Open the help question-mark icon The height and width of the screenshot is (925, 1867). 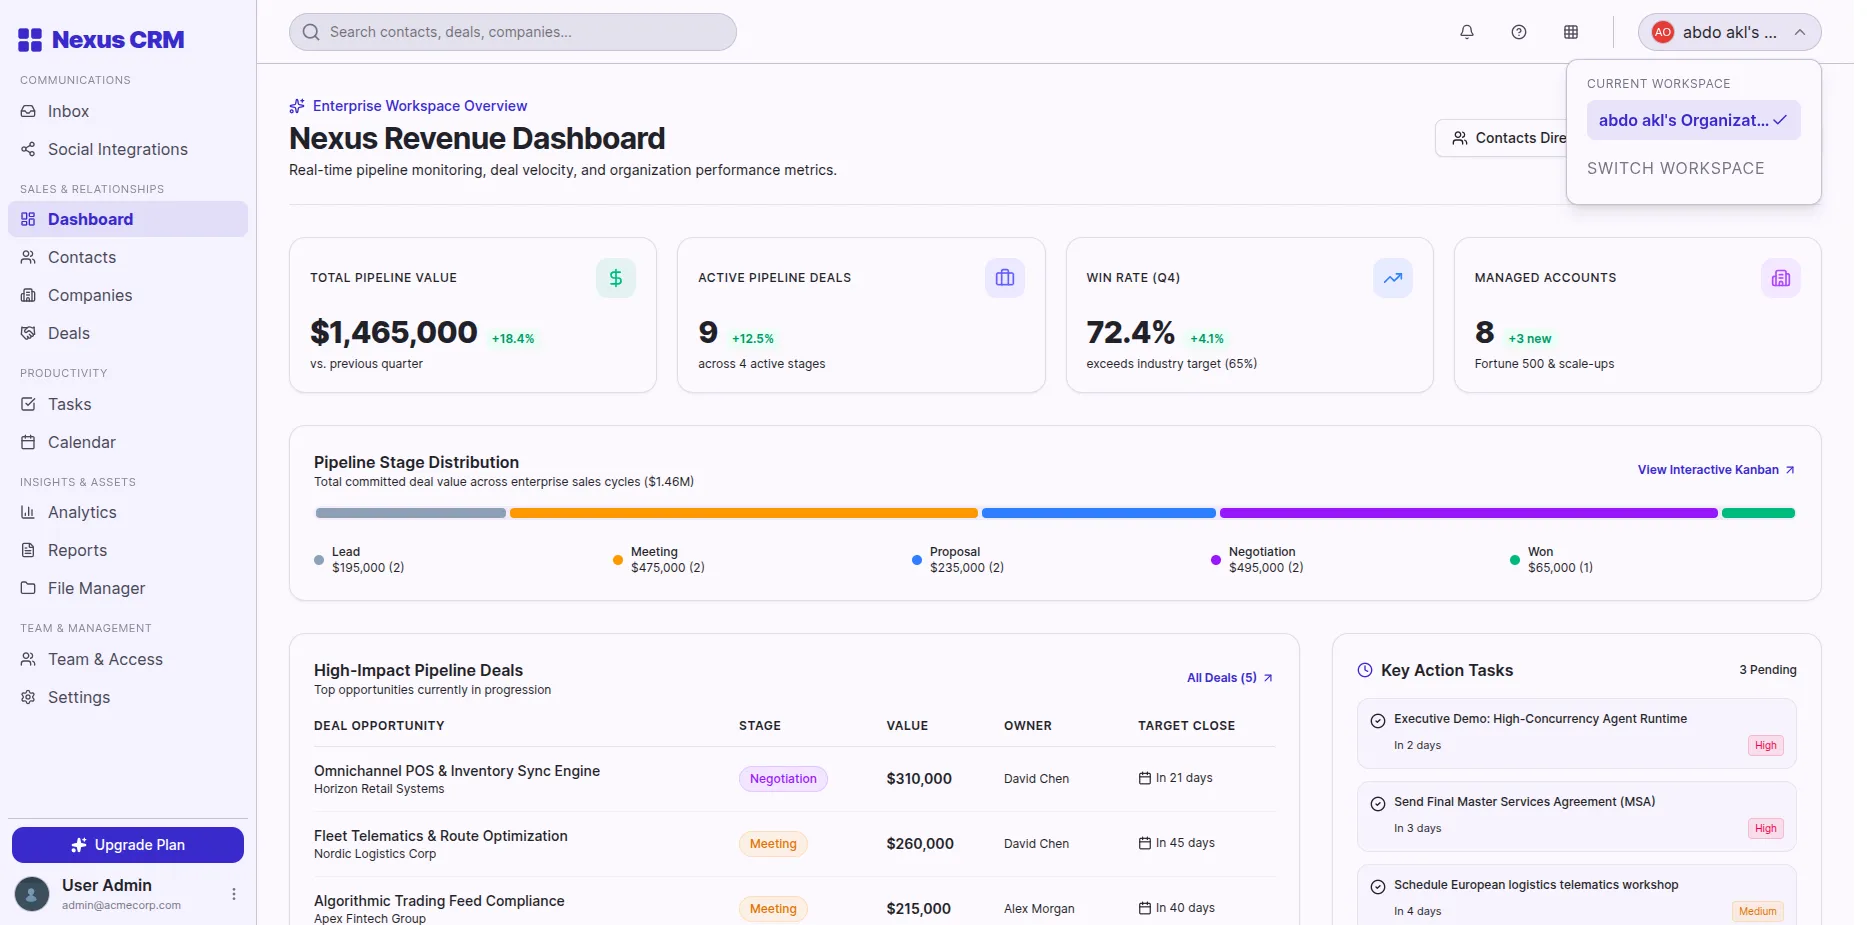tap(1519, 32)
